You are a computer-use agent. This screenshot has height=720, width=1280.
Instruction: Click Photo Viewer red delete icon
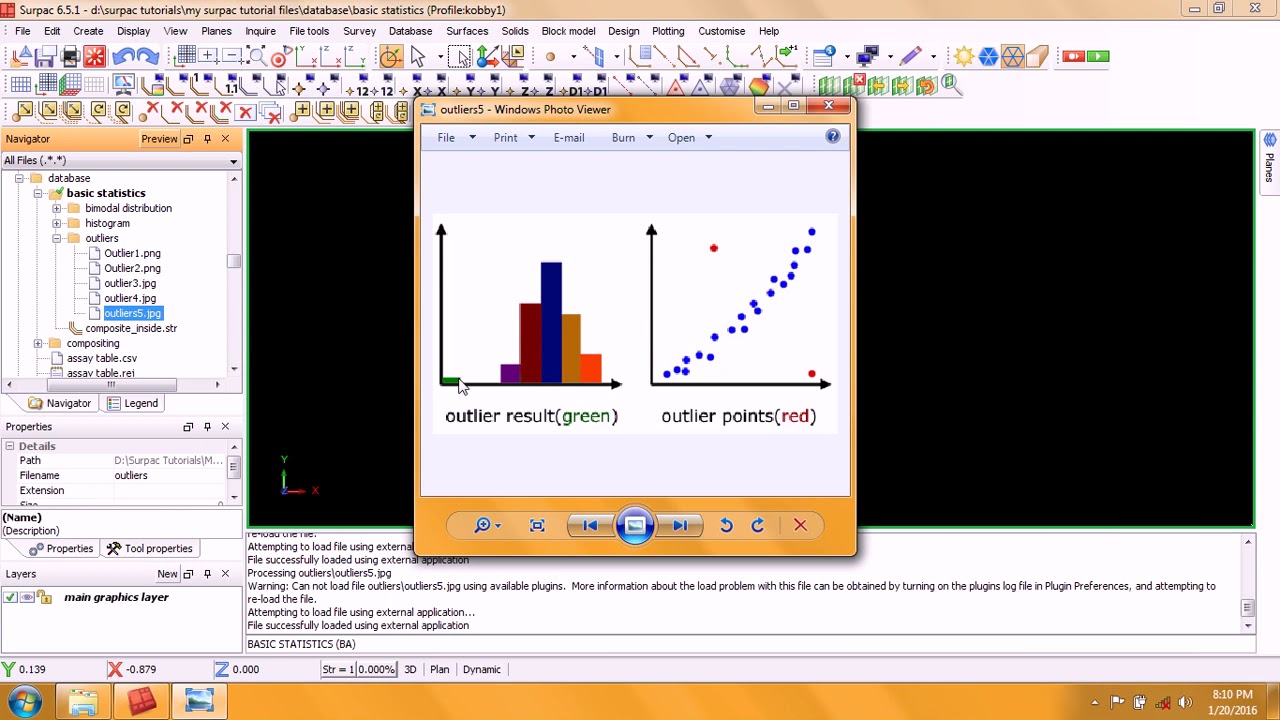coord(800,526)
